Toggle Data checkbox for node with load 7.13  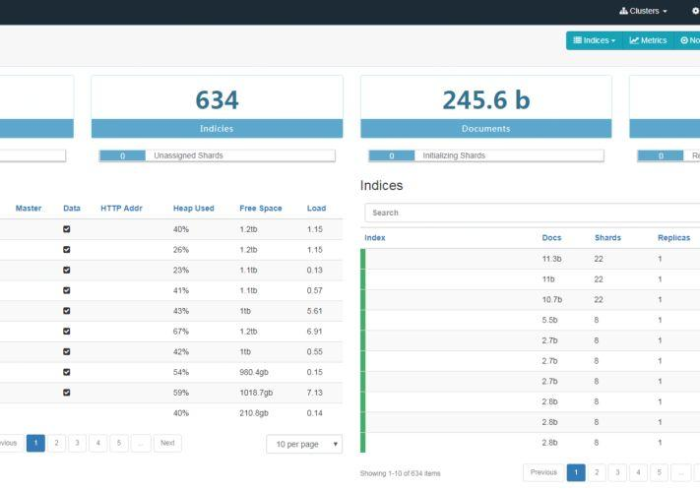(x=67, y=392)
